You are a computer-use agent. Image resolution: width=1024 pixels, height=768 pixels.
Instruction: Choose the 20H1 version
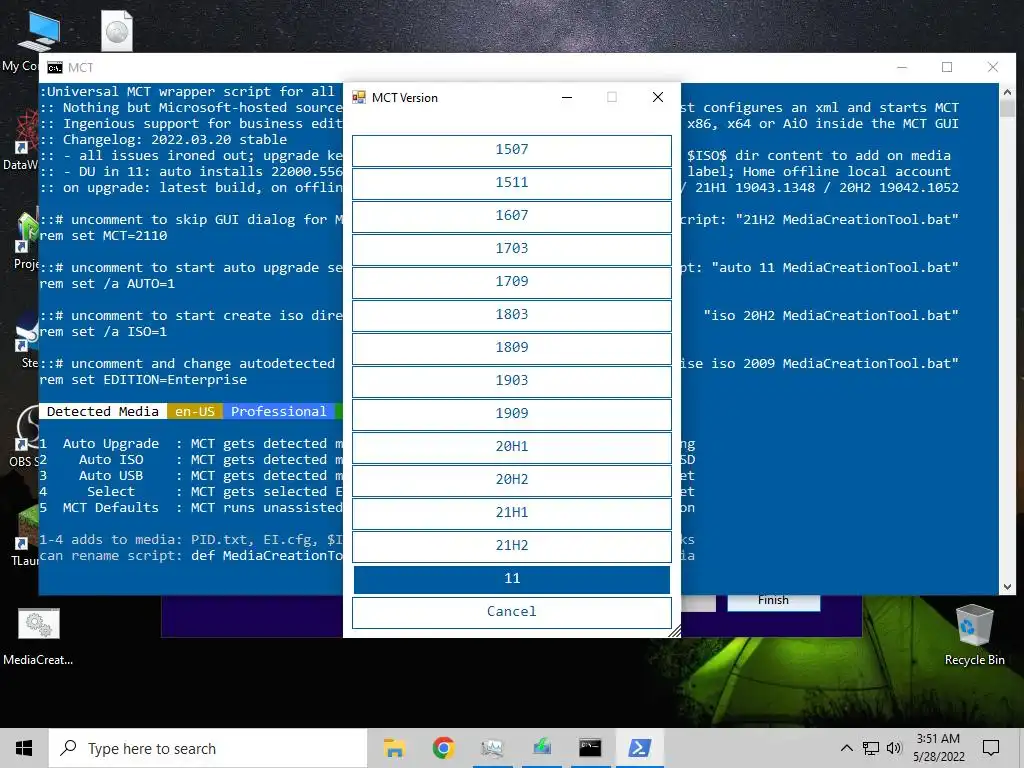click(x=511, y=447)
